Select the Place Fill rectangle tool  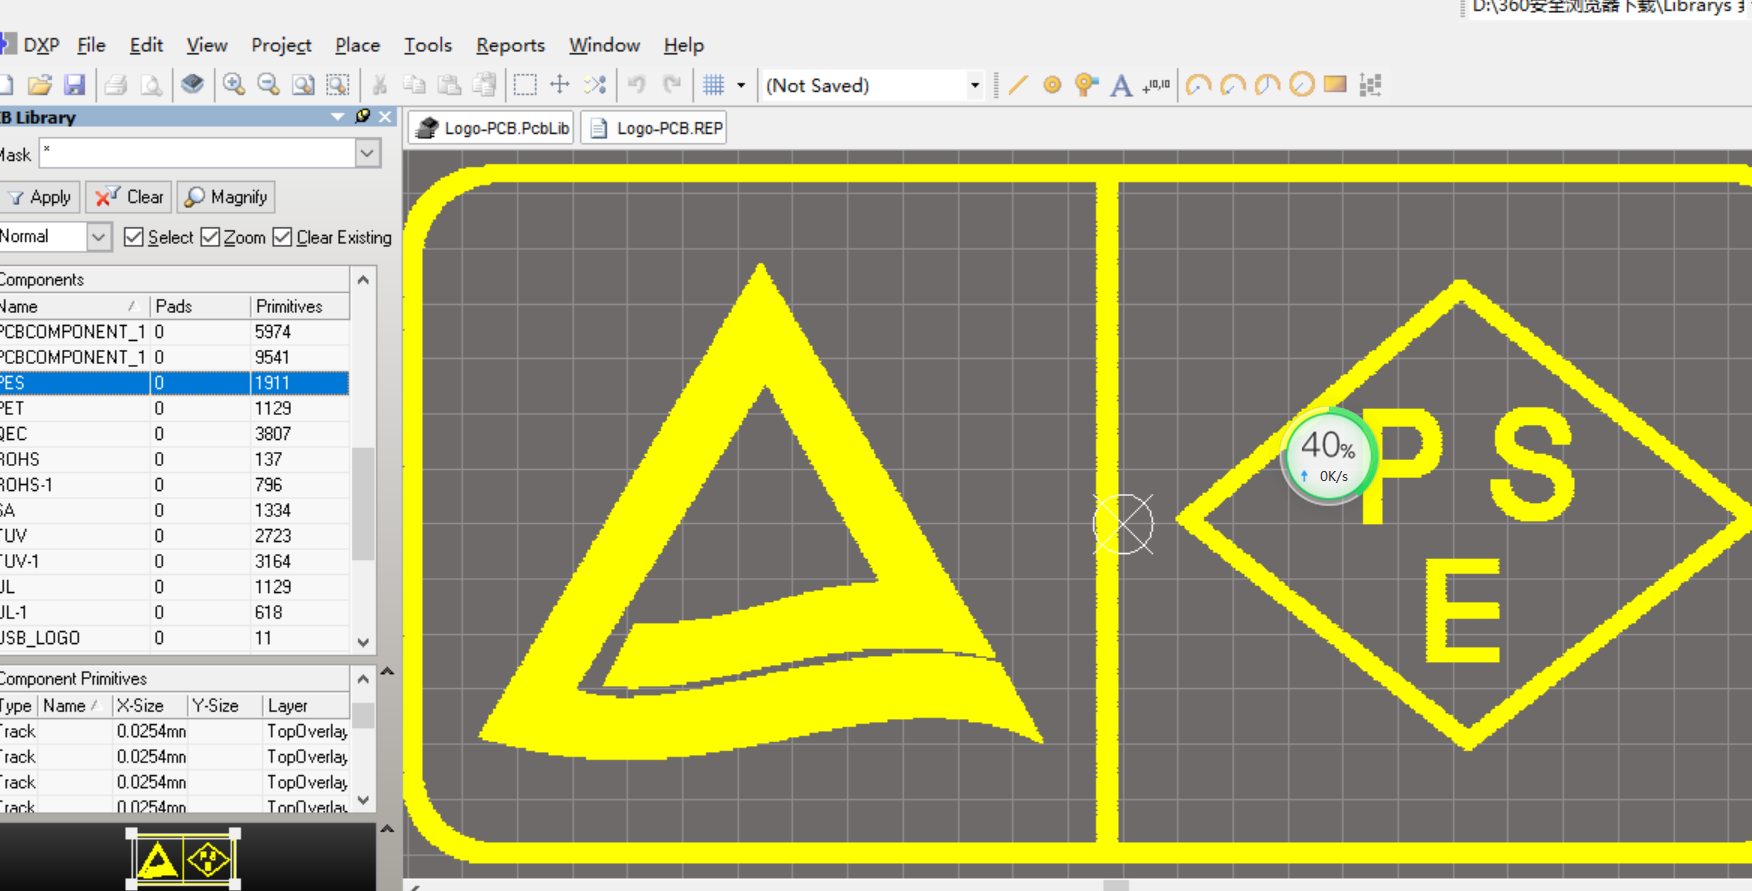pyautogui.click(x=1335, y=85)
